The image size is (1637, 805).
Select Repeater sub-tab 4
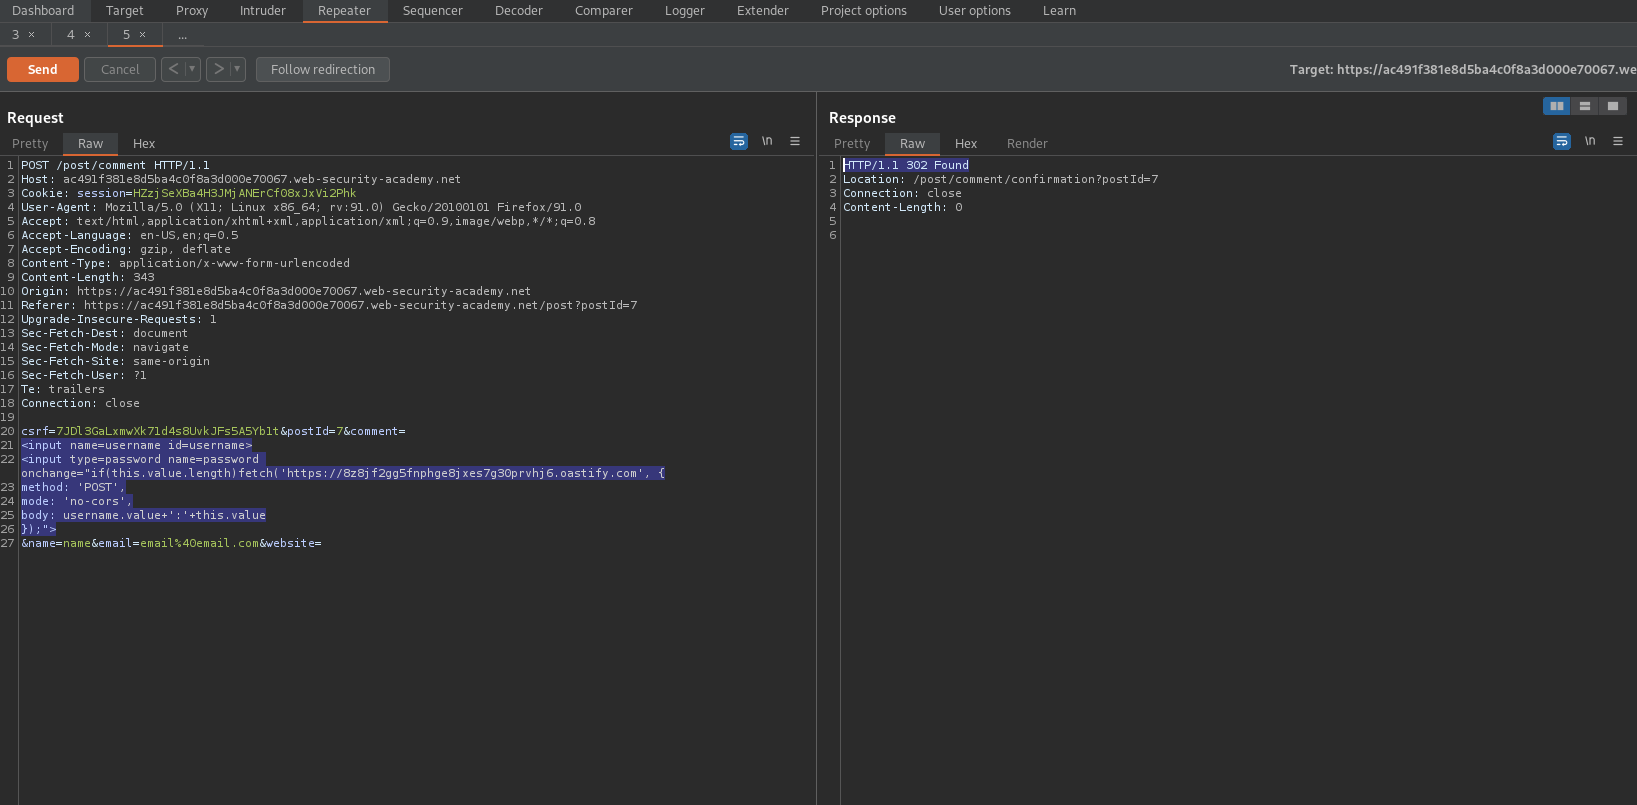tap(71, 35)
